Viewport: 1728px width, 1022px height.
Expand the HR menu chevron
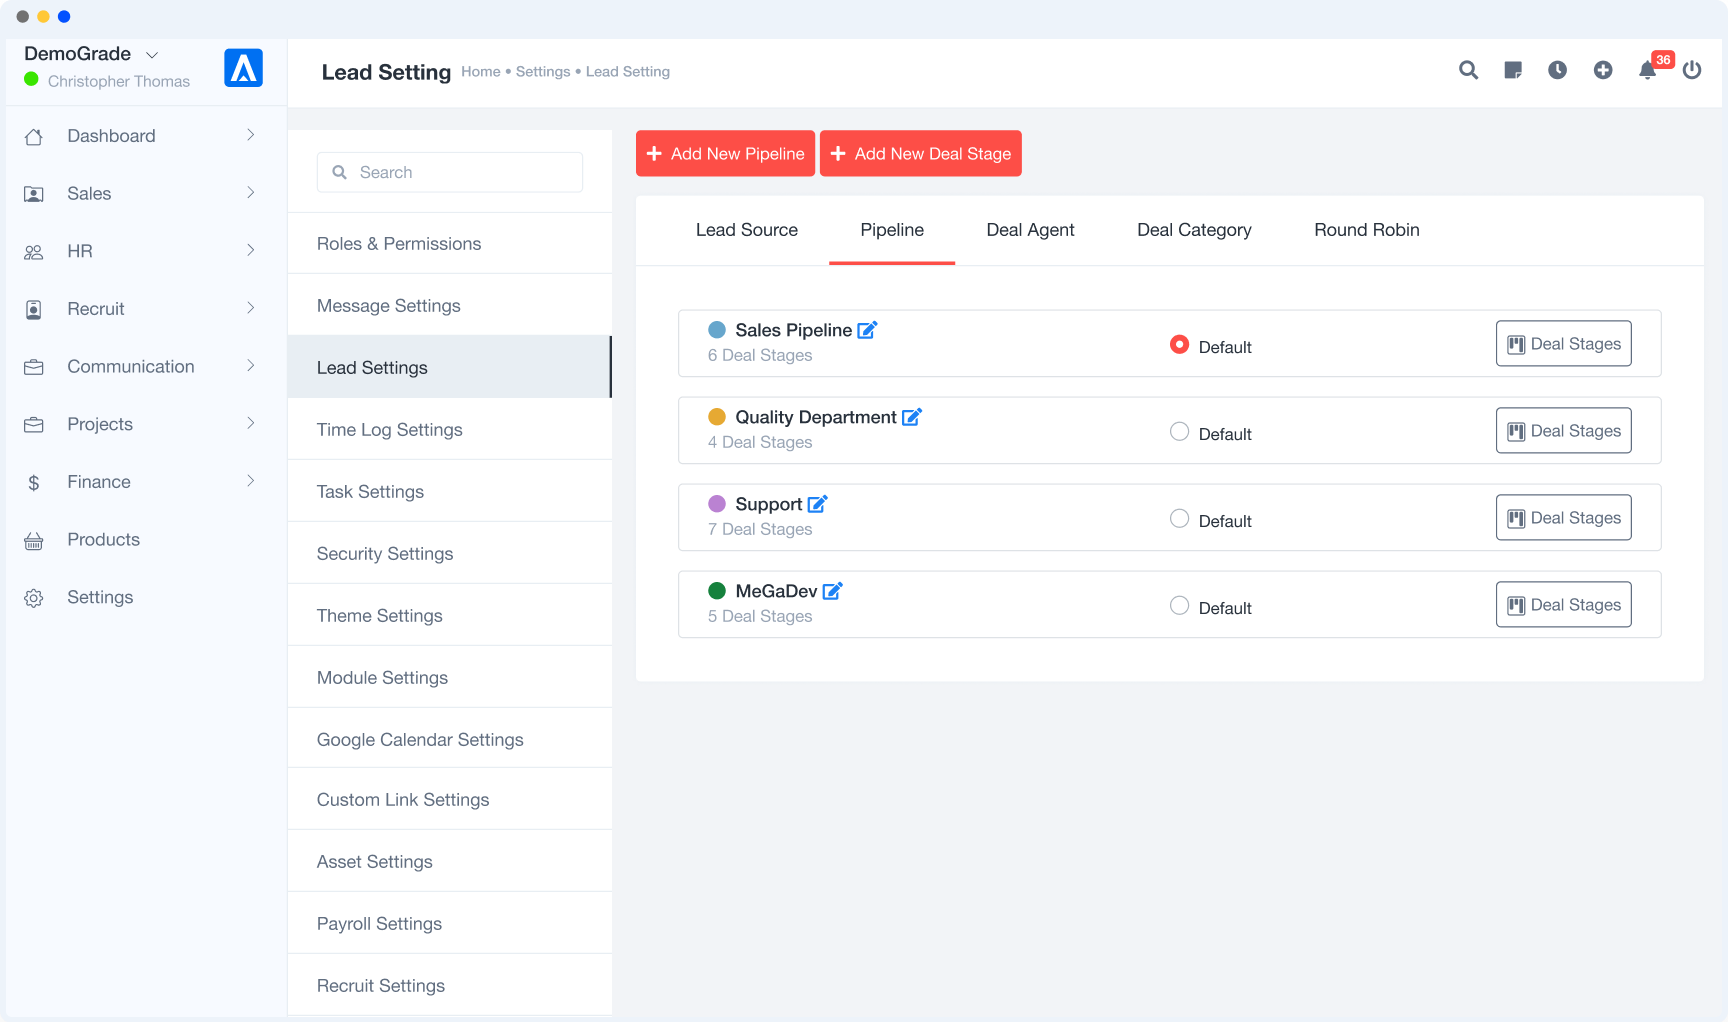click(x=251, y=250)
